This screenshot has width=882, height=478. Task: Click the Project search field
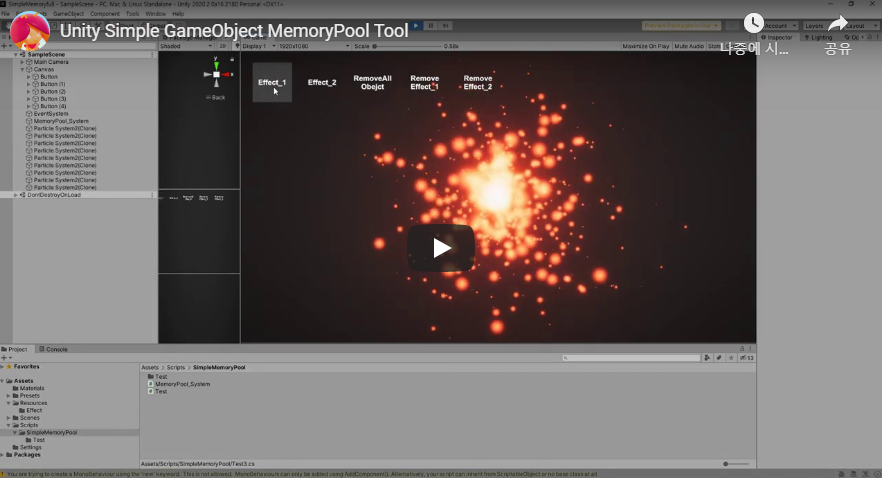coord(631,358)
